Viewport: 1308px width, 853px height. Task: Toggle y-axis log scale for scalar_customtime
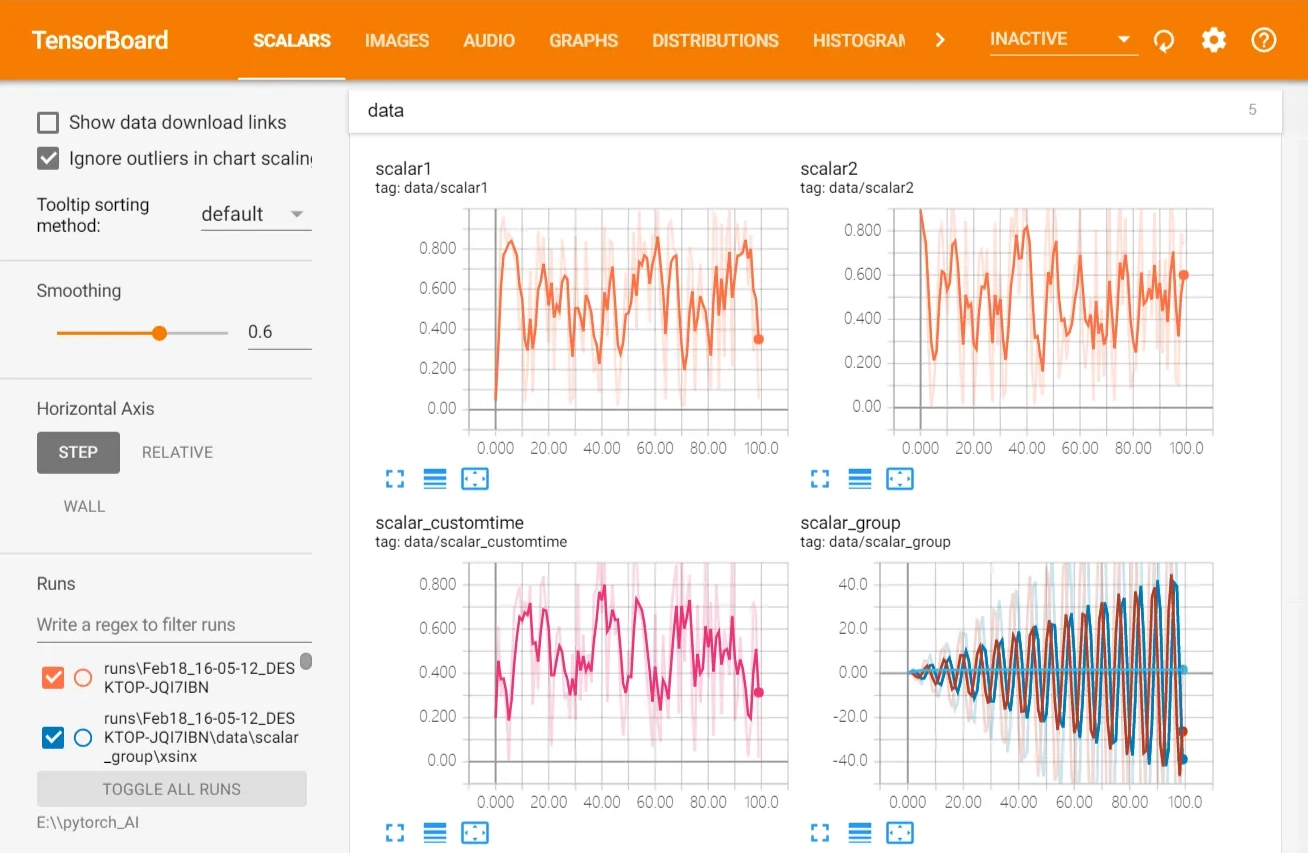click(435, 833)
